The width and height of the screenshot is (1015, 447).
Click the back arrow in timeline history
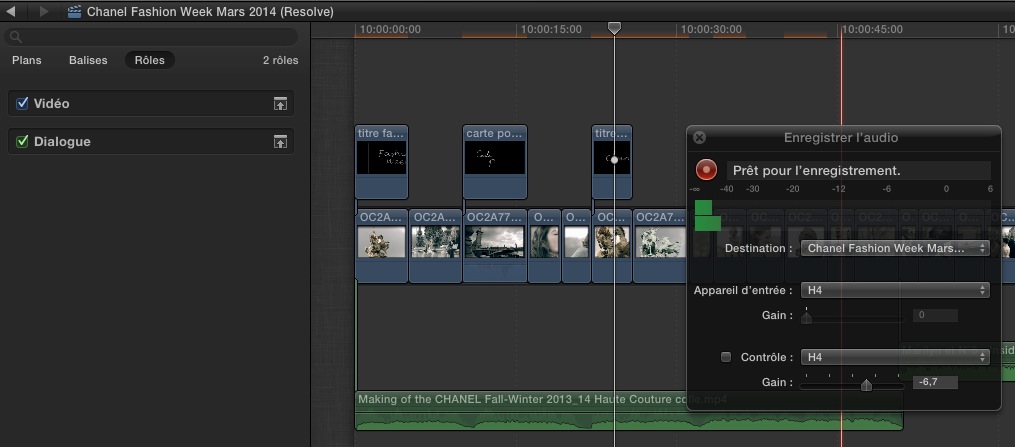click(11, 12)
